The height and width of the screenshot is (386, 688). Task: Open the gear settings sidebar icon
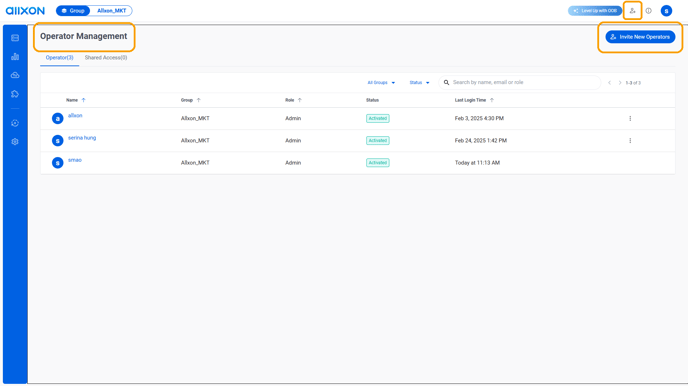(15, 142)
